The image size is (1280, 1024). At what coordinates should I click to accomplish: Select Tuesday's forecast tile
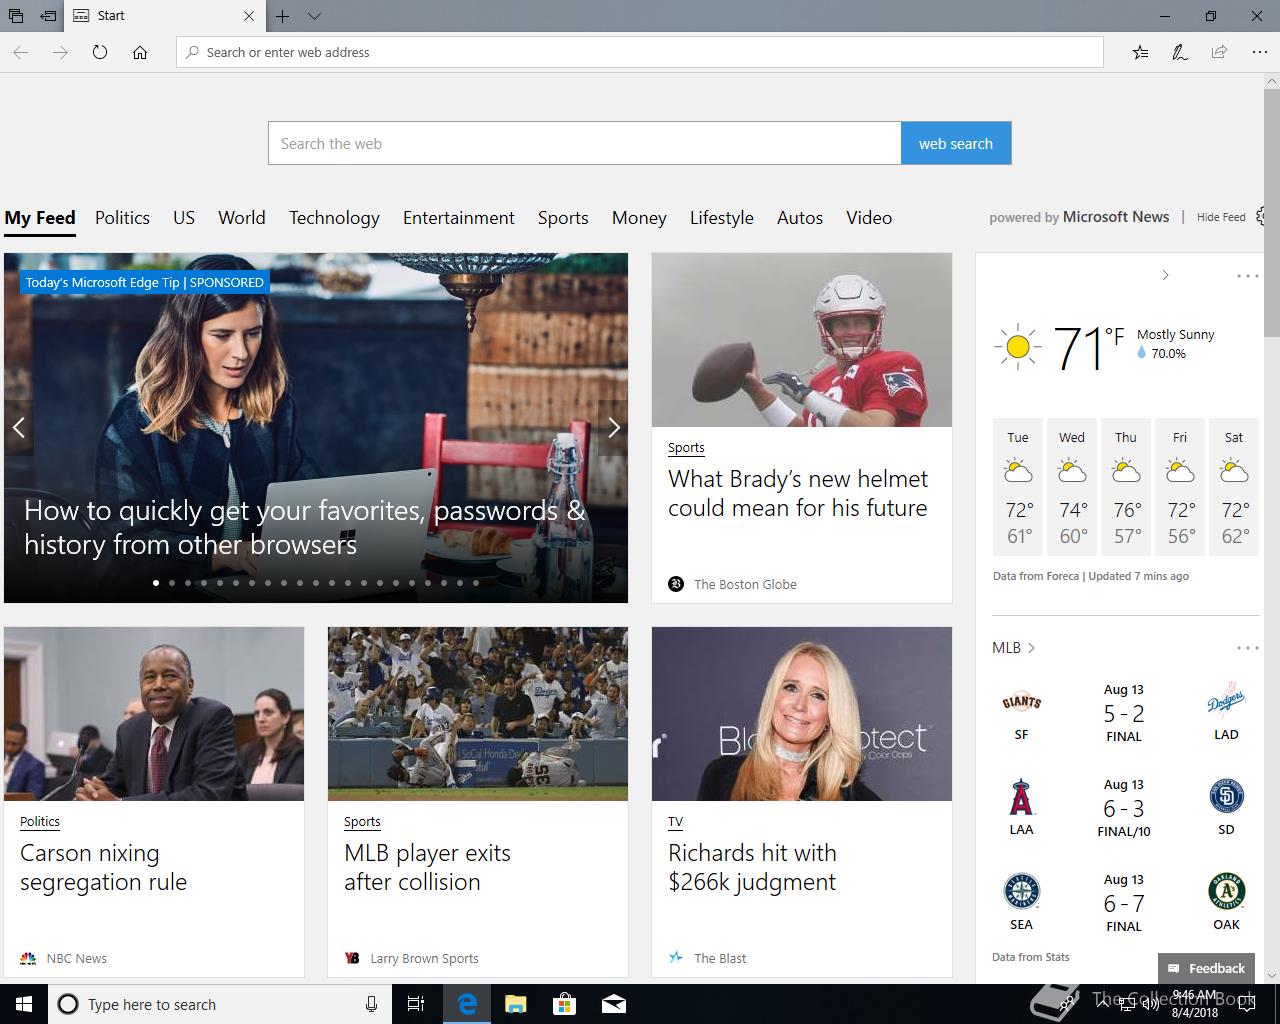1018,487
